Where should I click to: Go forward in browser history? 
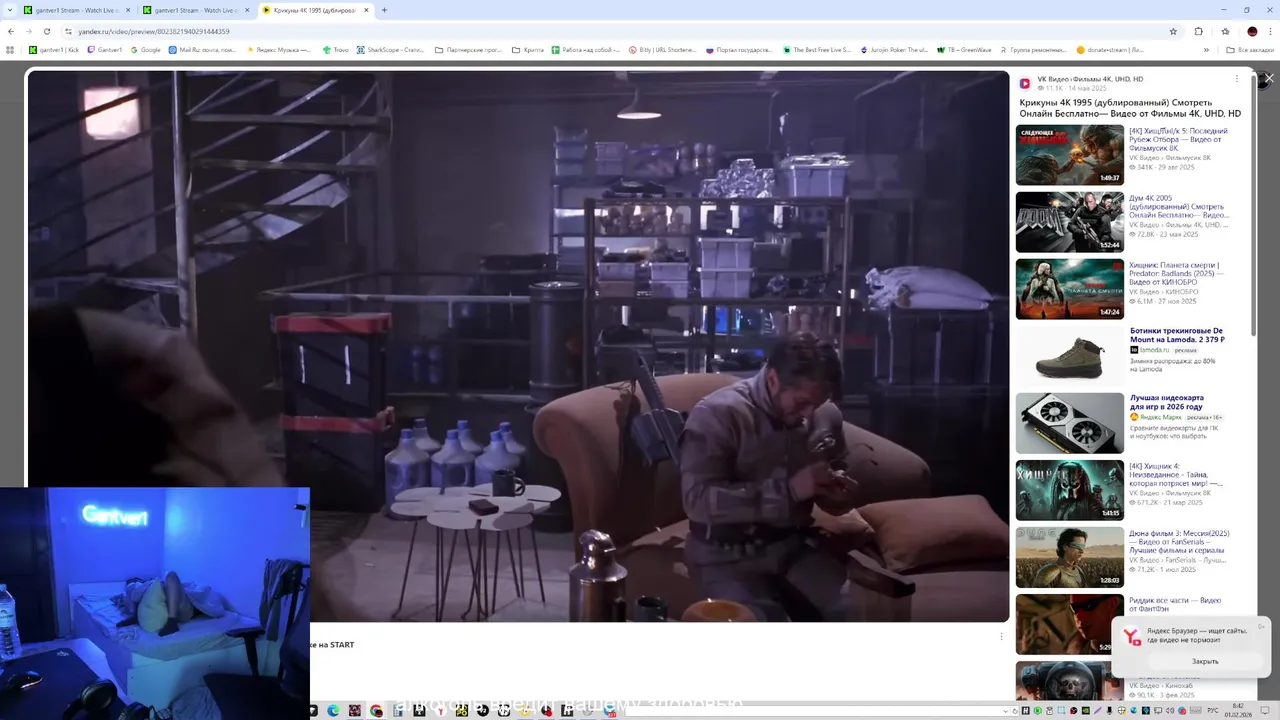click(x=29, y=31)
